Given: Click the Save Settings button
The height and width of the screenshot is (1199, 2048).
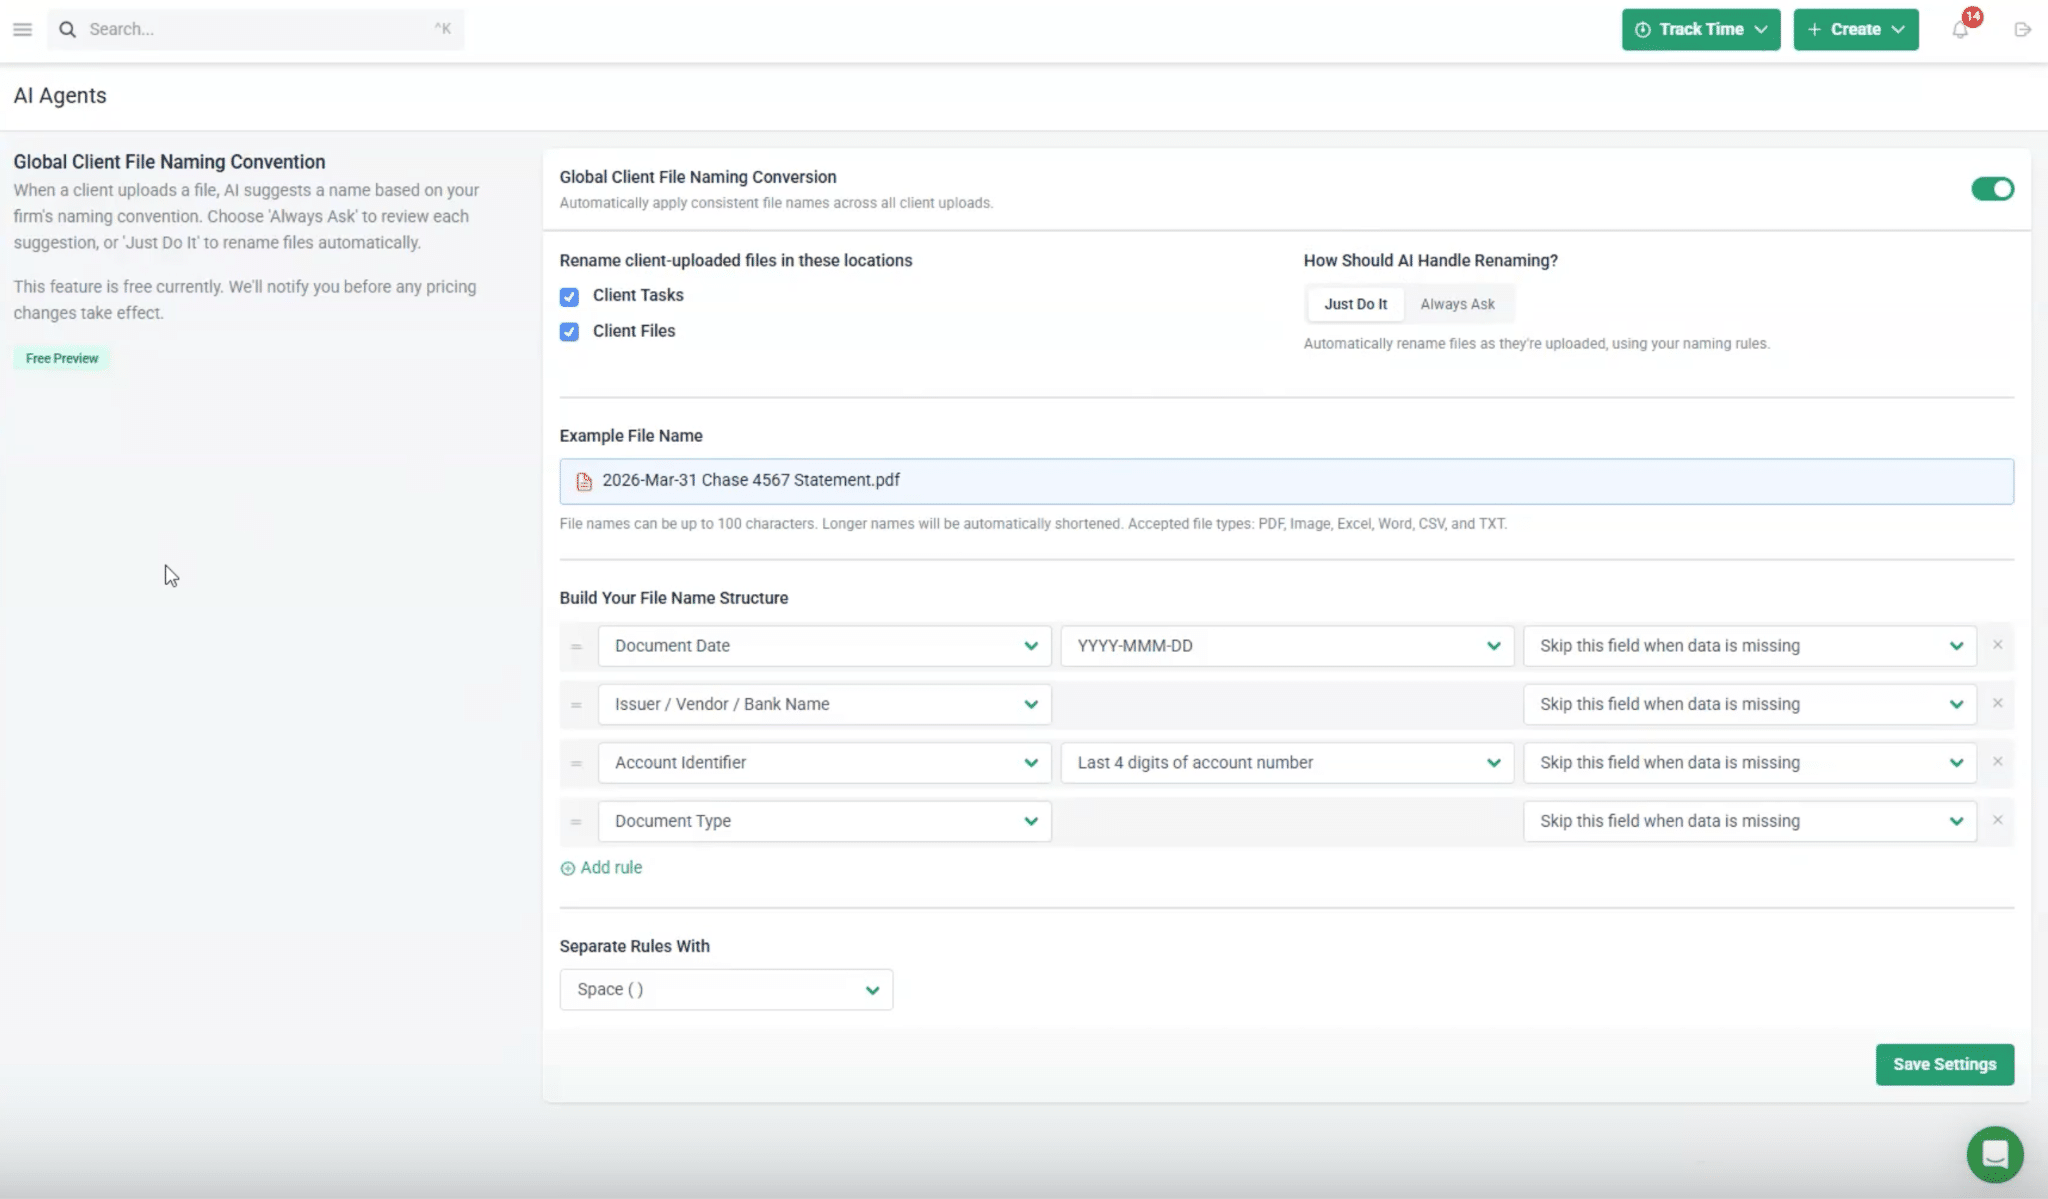Looking at the screenshot, I should click(x=1944, y=1064).
